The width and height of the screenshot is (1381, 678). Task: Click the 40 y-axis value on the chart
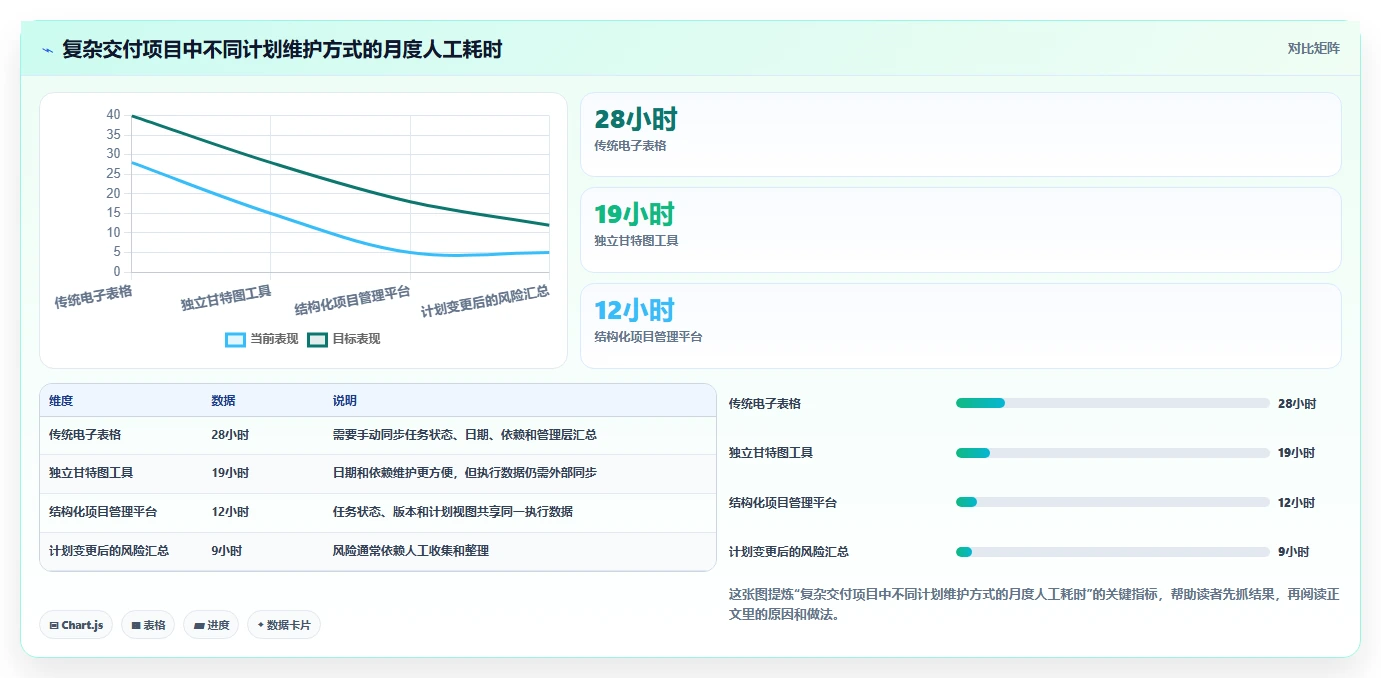pos(113,115)
